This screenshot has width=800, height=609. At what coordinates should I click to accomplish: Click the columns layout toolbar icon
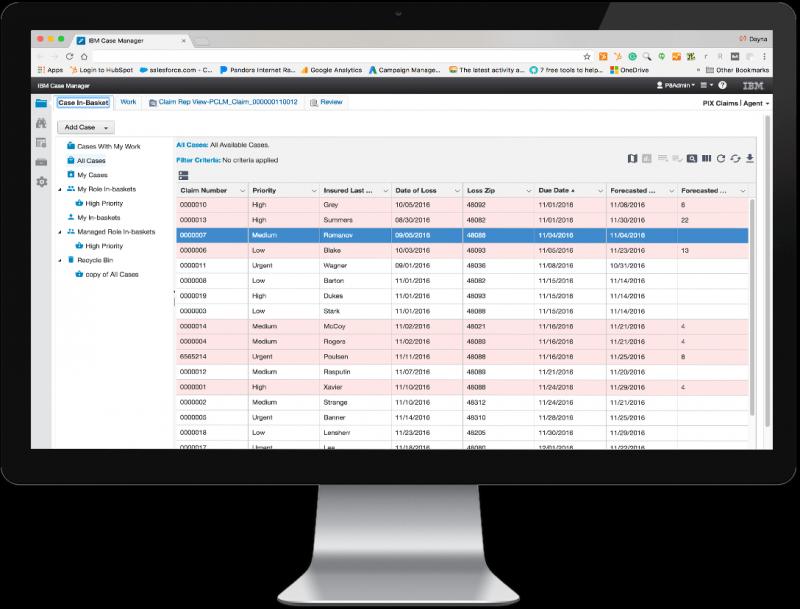pos(706,159)
